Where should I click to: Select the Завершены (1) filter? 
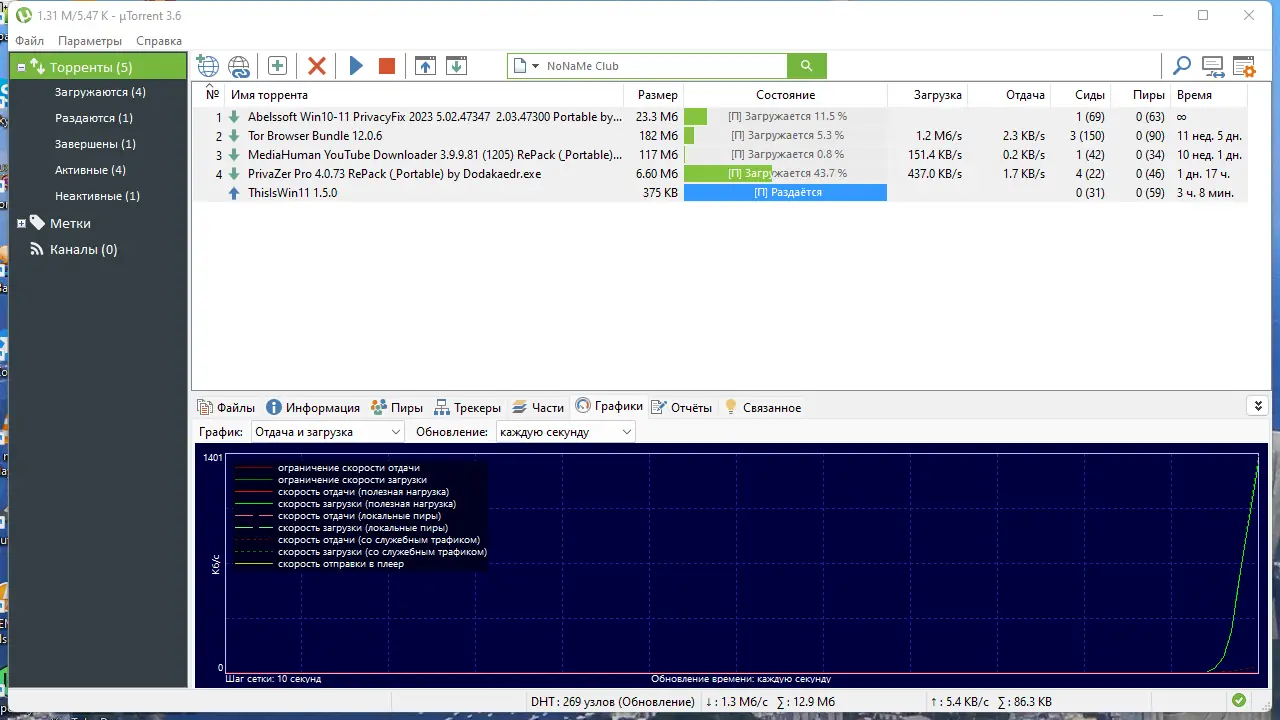point(95,144)
